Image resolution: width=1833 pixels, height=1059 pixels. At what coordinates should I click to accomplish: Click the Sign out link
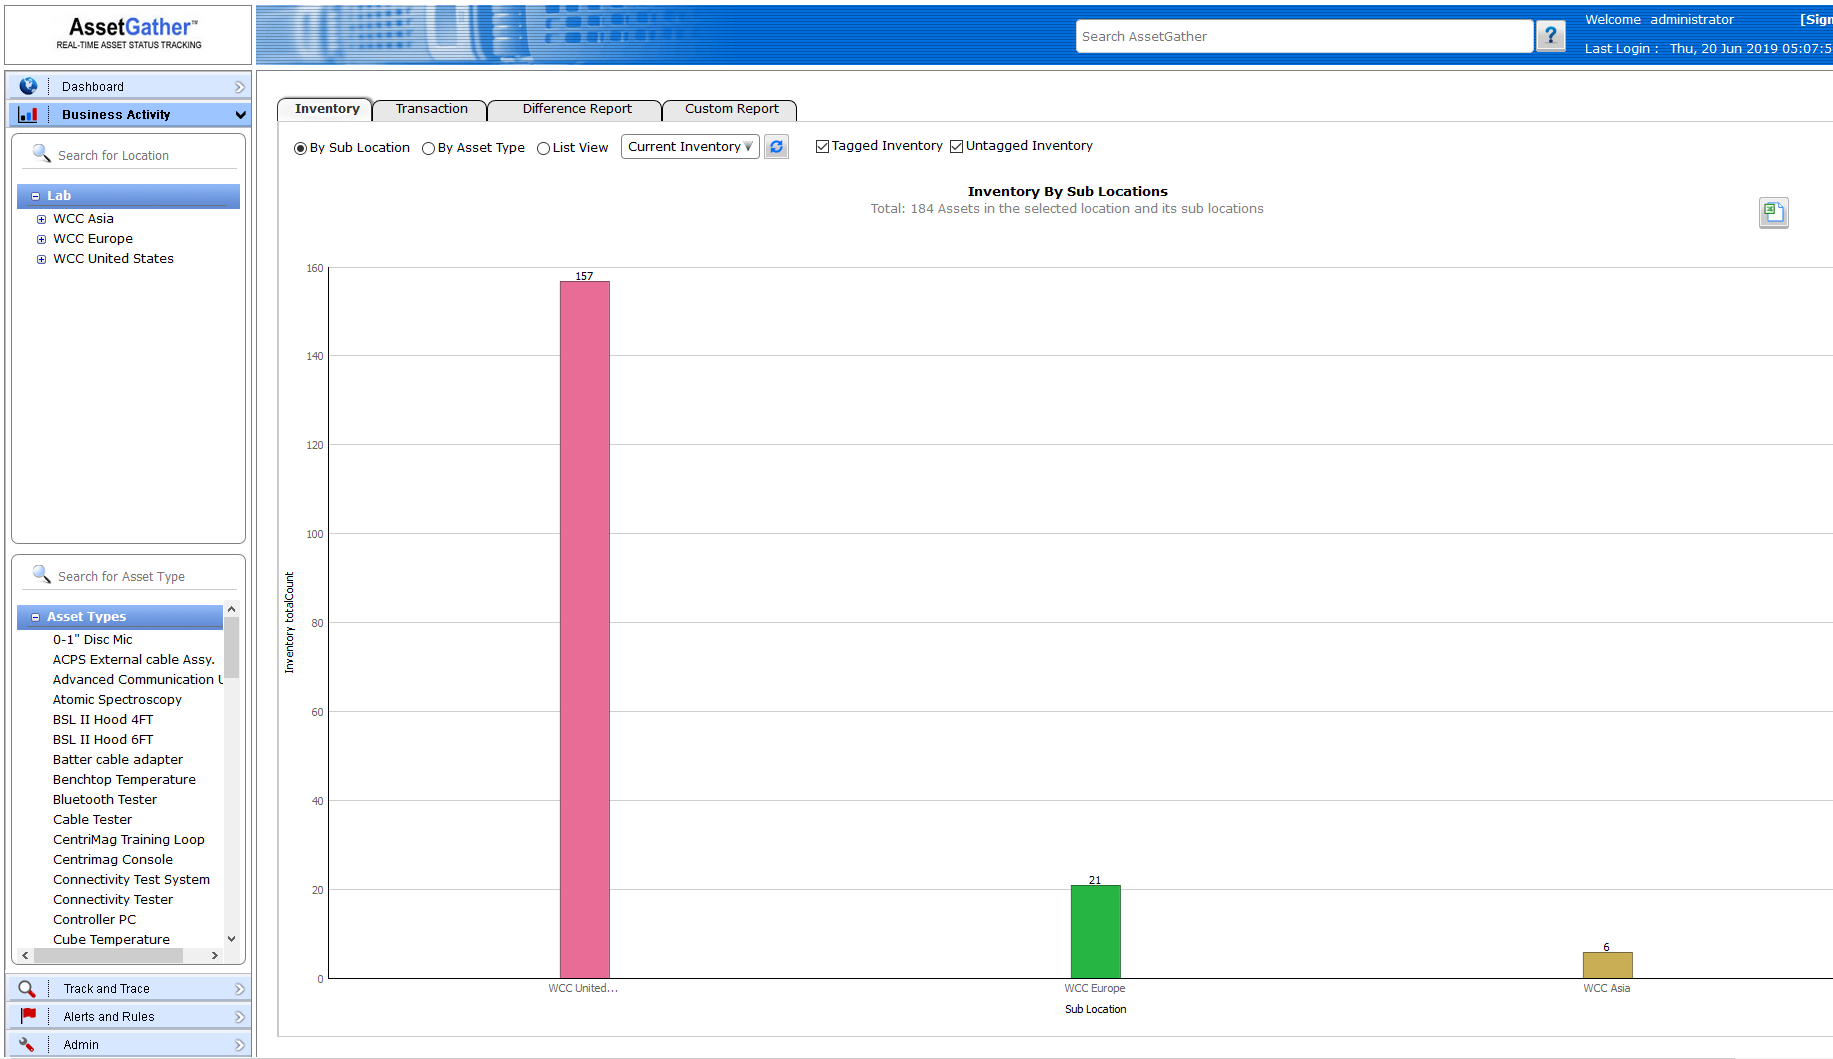click(1816, 19)
